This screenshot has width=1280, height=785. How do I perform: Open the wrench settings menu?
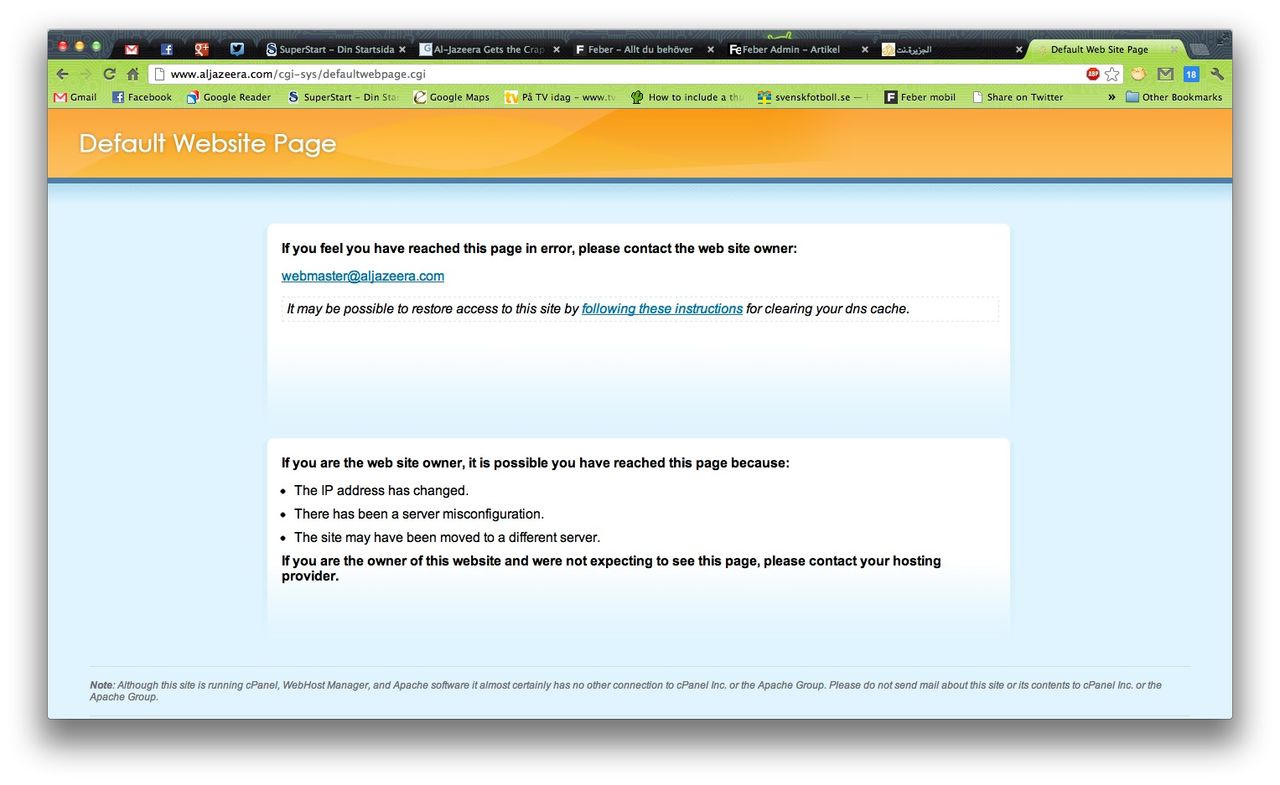pos(1217,74)
